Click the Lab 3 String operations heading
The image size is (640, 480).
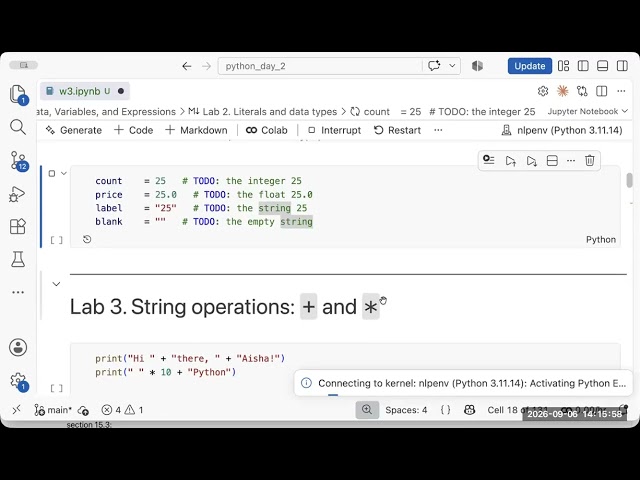[x=224, y=307]
